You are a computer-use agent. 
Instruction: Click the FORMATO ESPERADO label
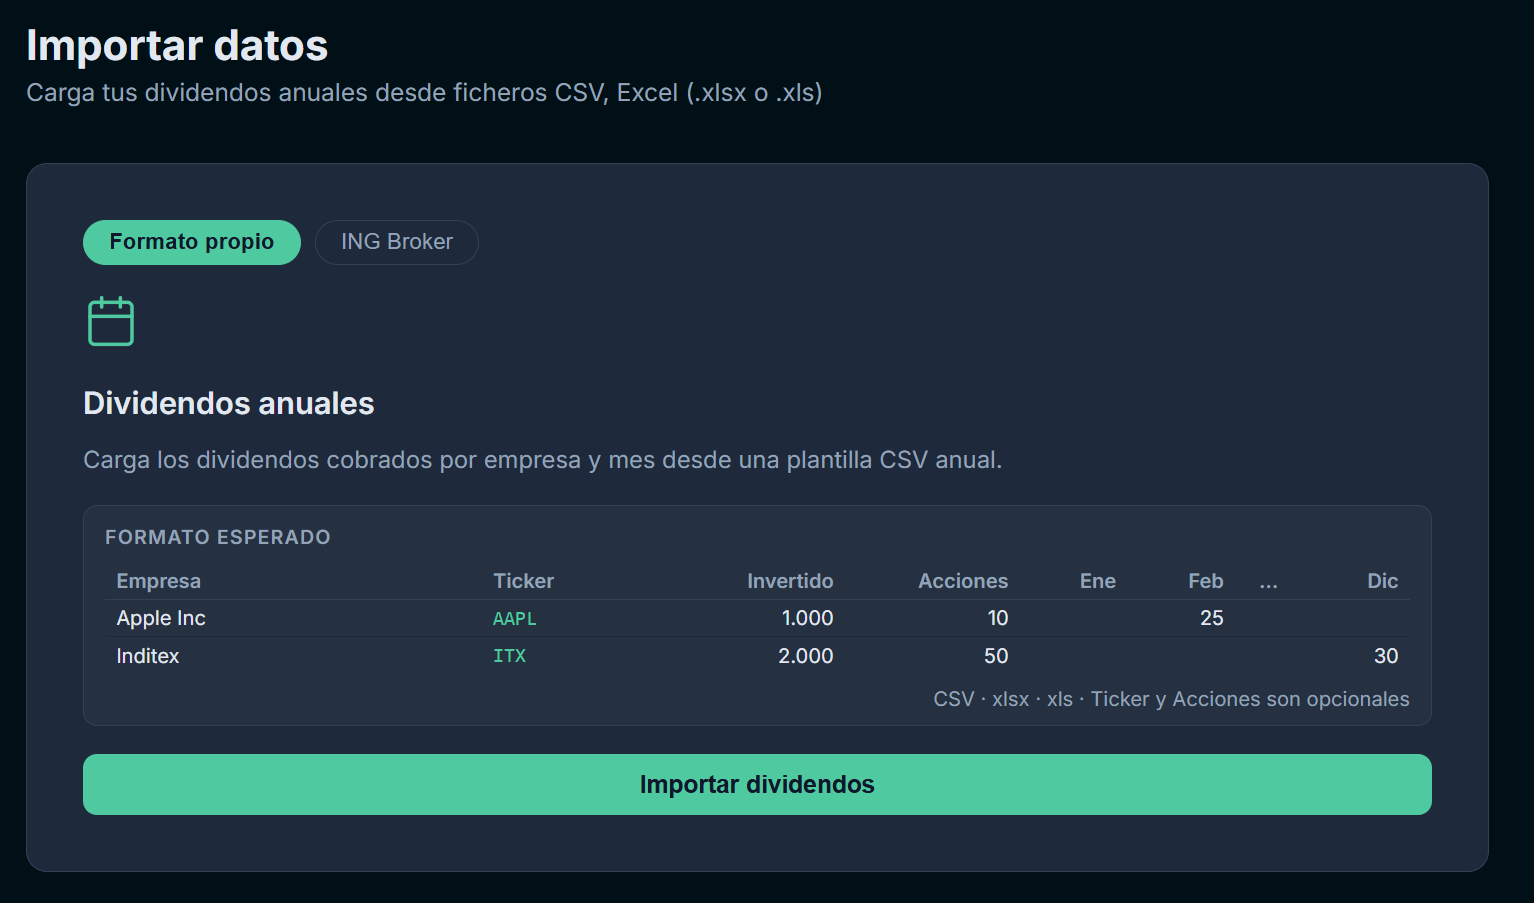[218, 537]
